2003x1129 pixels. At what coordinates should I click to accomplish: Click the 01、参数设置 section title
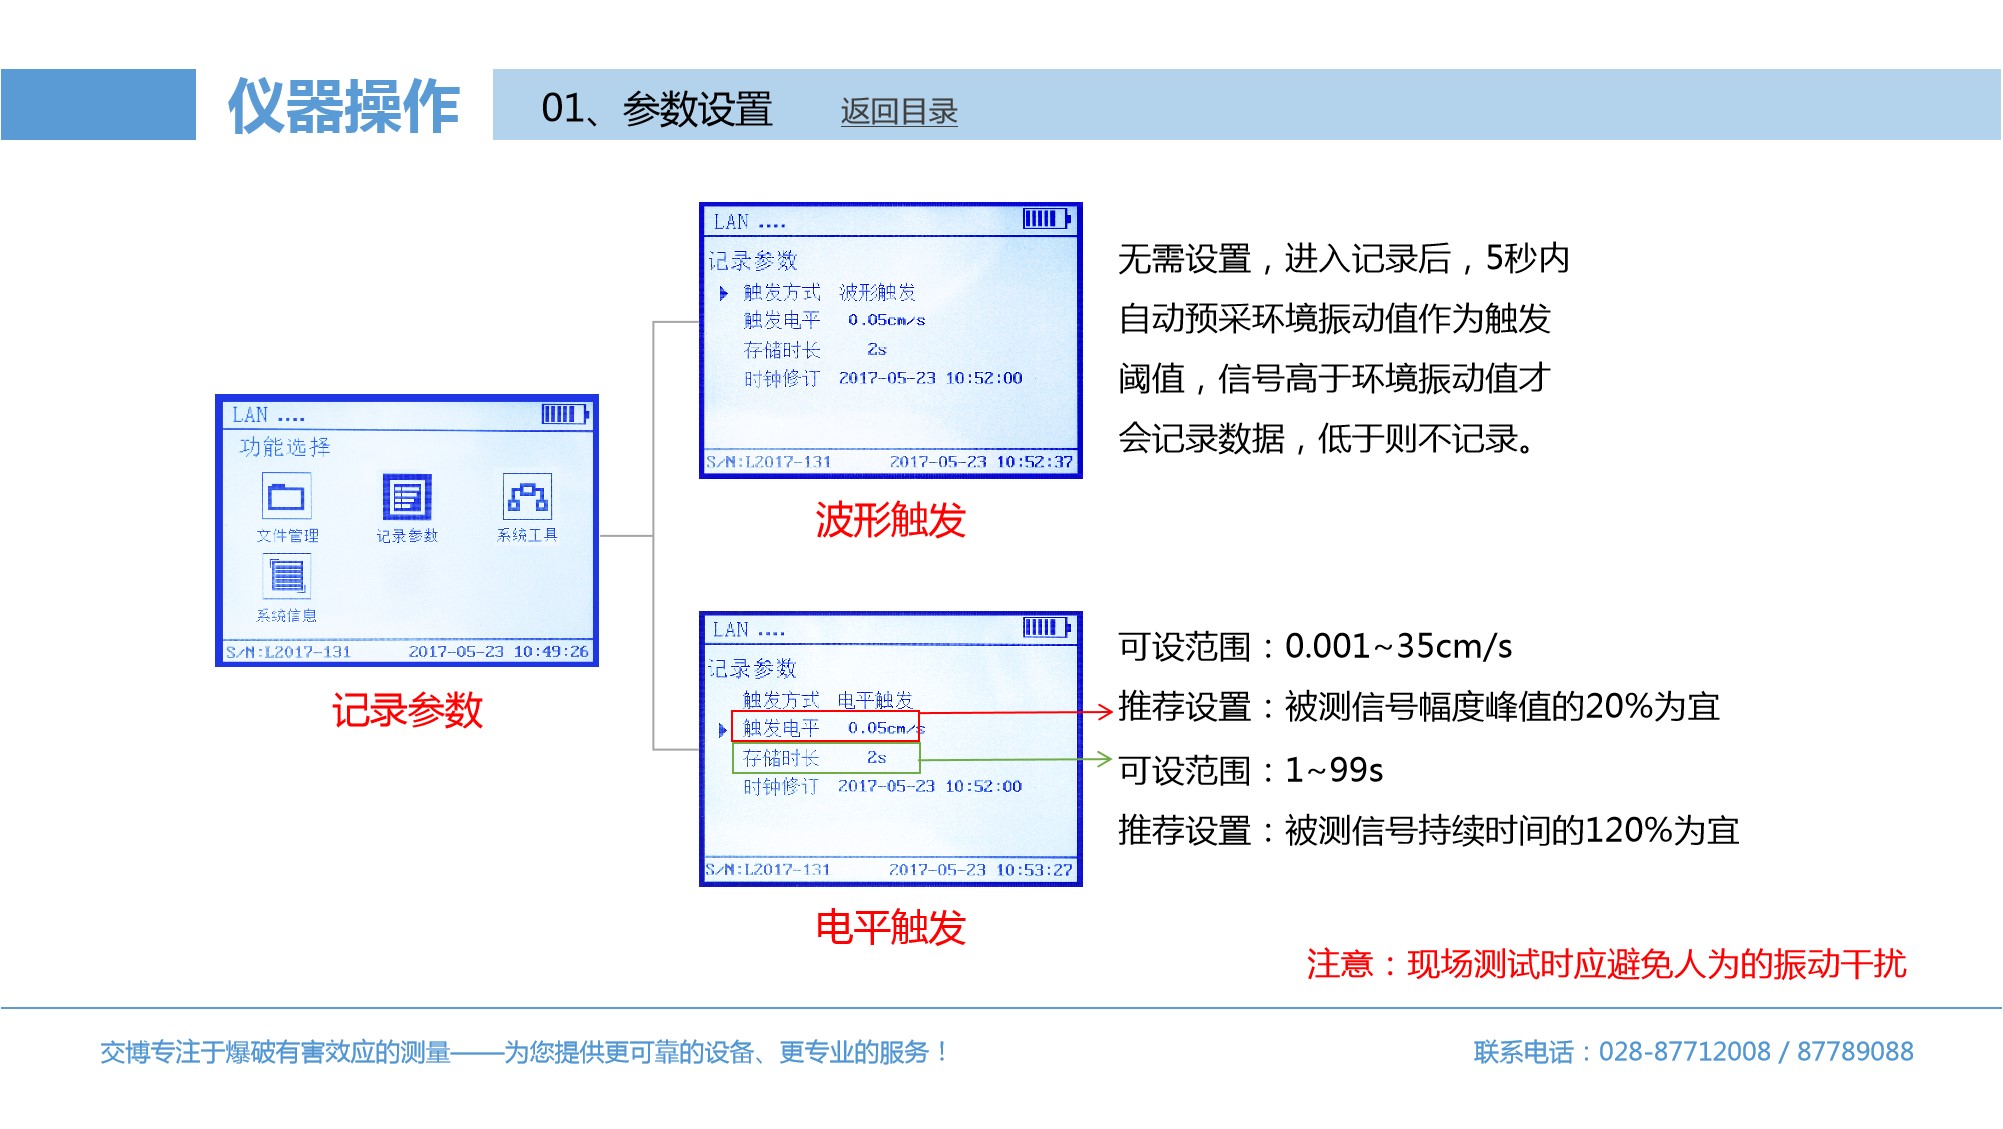coord(656,109)
